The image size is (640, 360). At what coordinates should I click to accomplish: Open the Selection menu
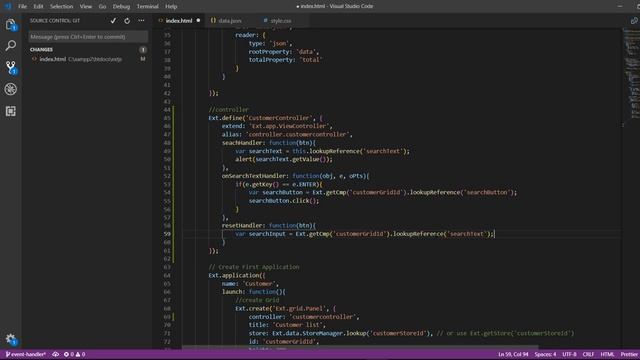tap(61, 6)
